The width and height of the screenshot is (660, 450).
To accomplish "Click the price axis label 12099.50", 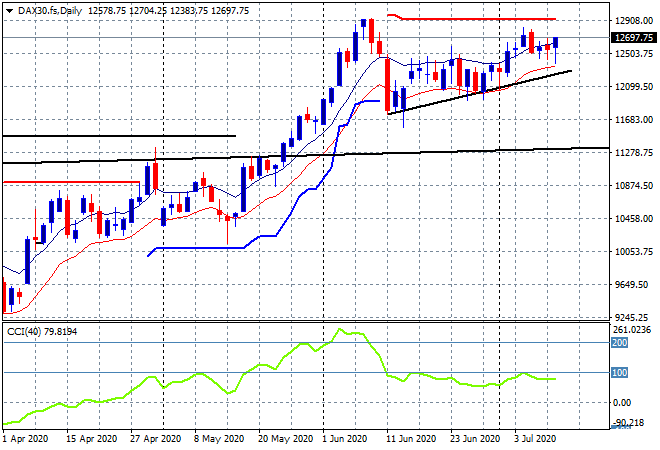I will [x=633, y=87].
